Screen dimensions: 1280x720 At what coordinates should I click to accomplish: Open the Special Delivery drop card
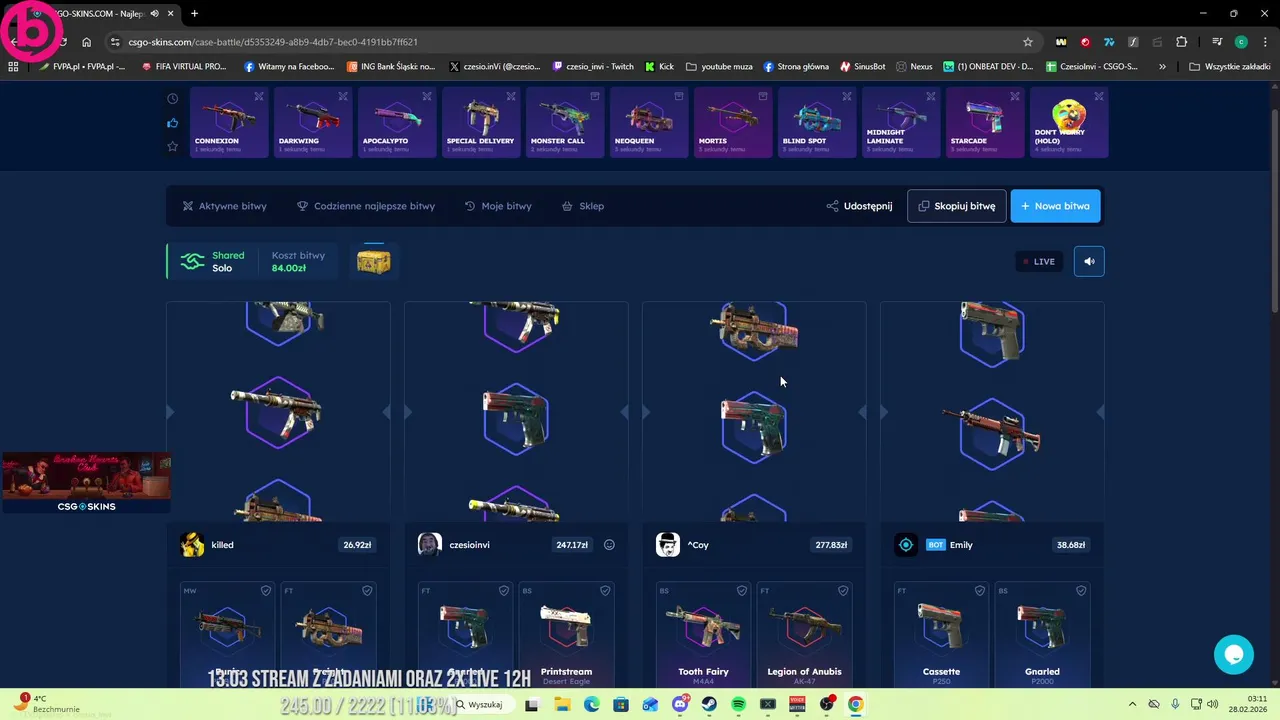pos(481,122)
